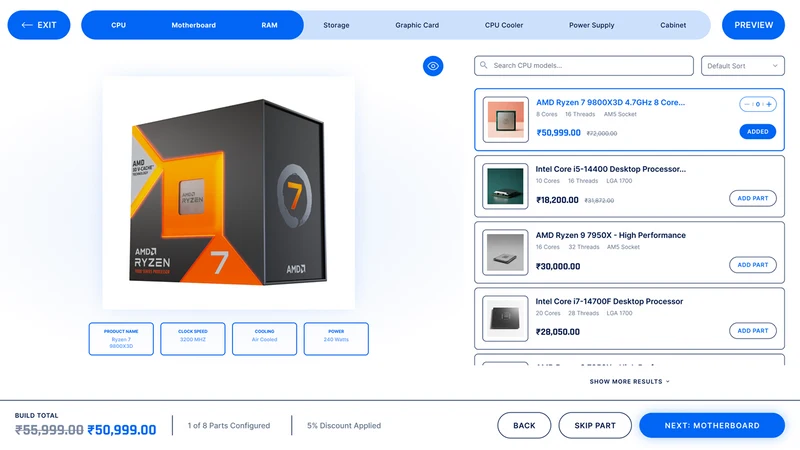Viewport: 800px width, 450px height.
Task: Open Ryzen 7 9800X3D thumbnail in list
Action: pos(506,120)
